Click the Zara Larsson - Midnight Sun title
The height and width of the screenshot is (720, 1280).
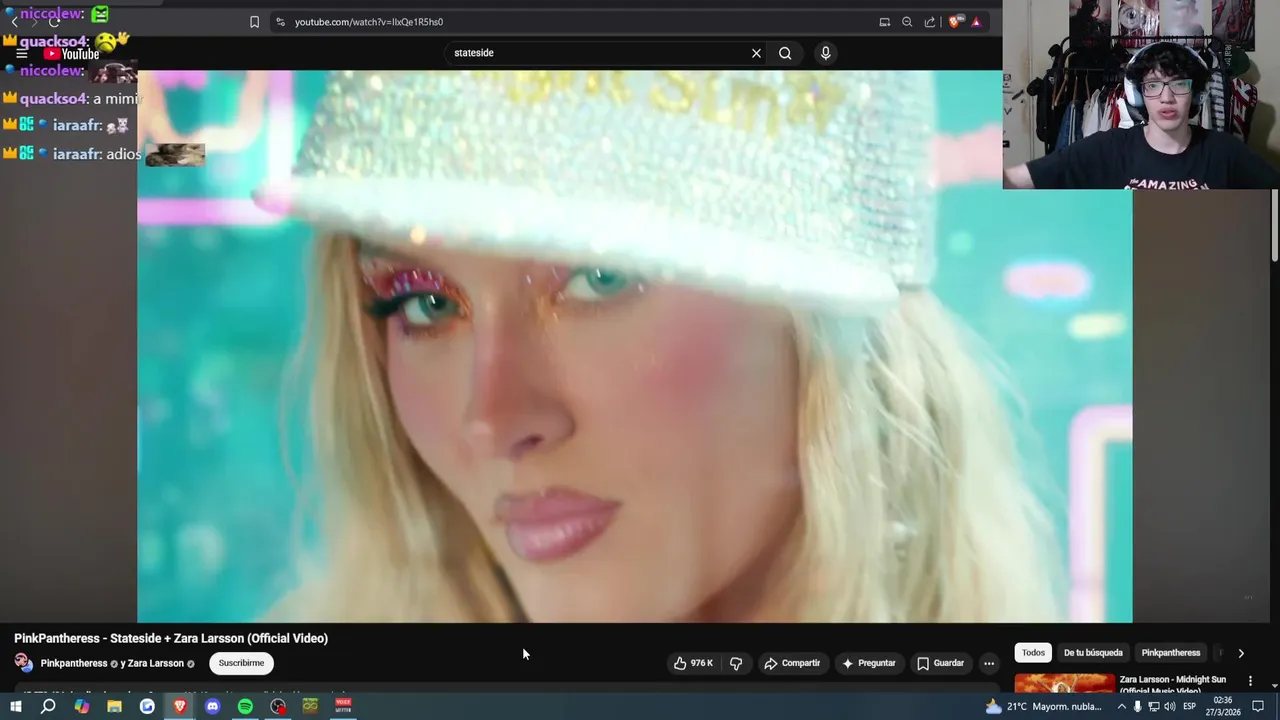point(1172,684)
